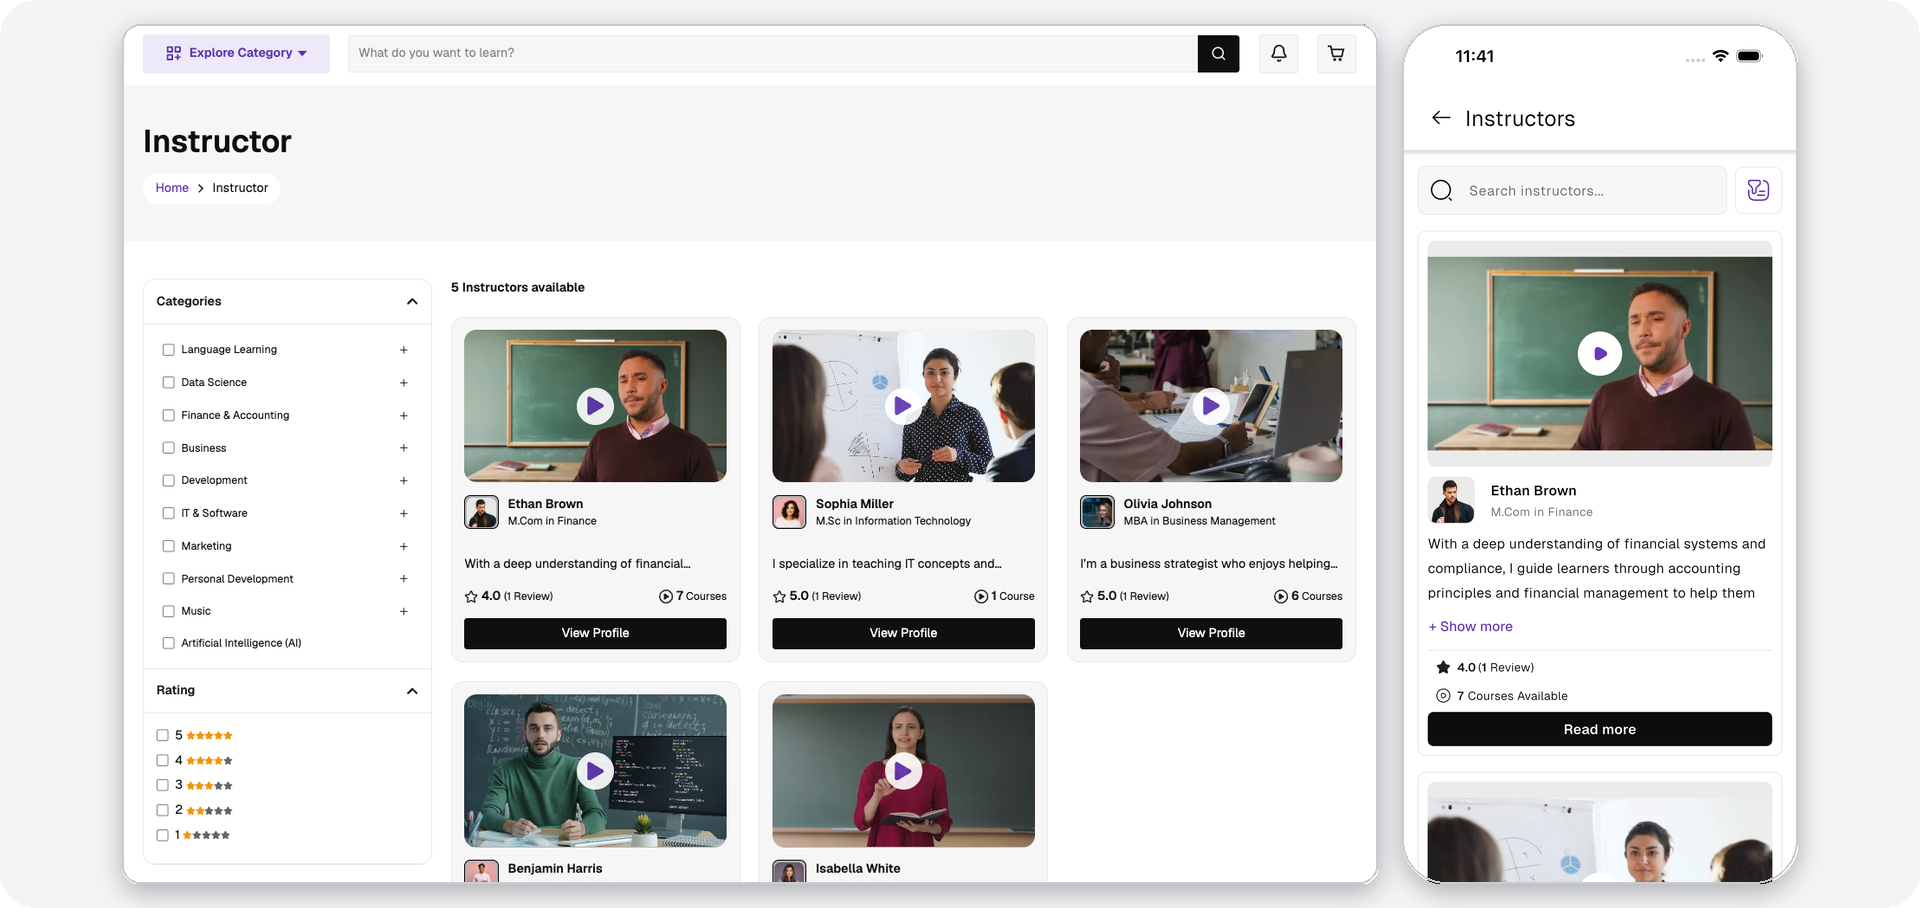Collapse the Rating panel
The height and width of the screenshot is (908, 1920).
[x=412, y=691]
